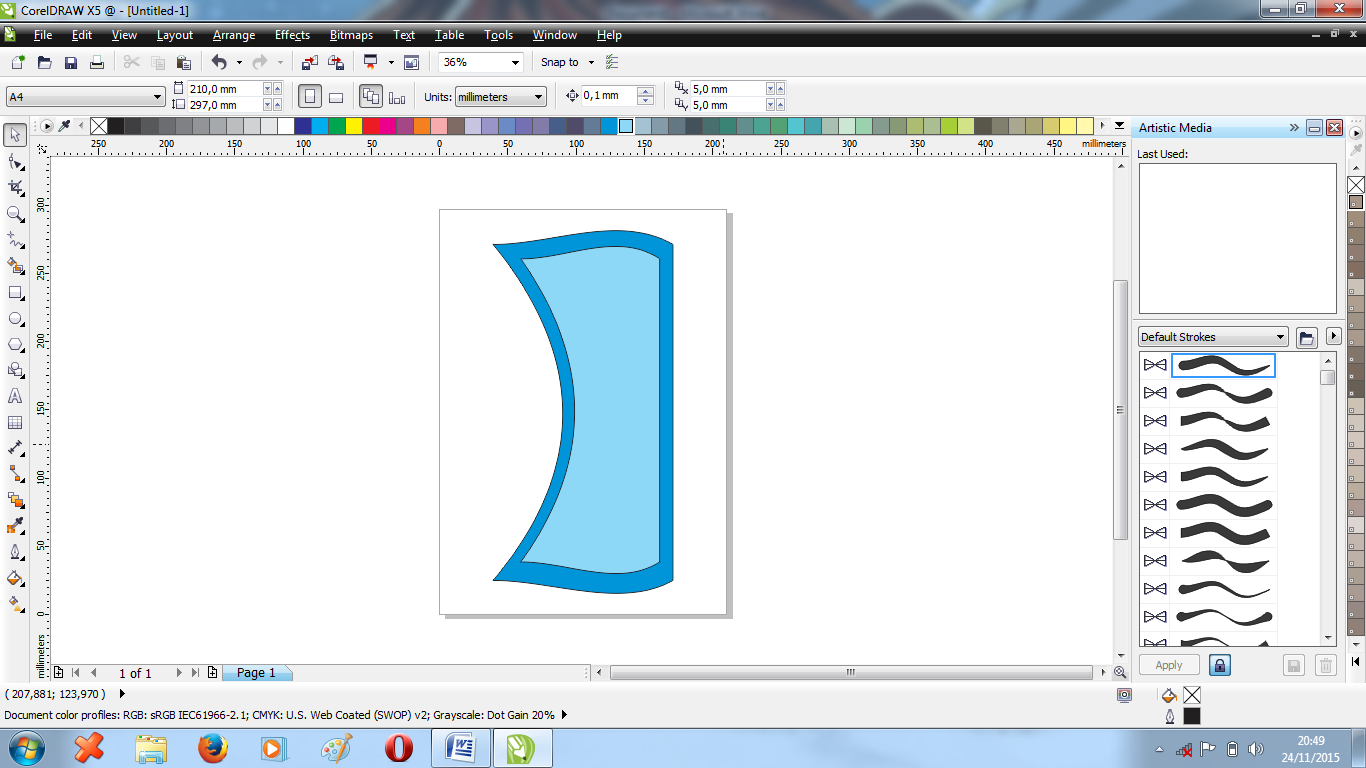Open the Welcome screen icon

[x=411, y=62]
